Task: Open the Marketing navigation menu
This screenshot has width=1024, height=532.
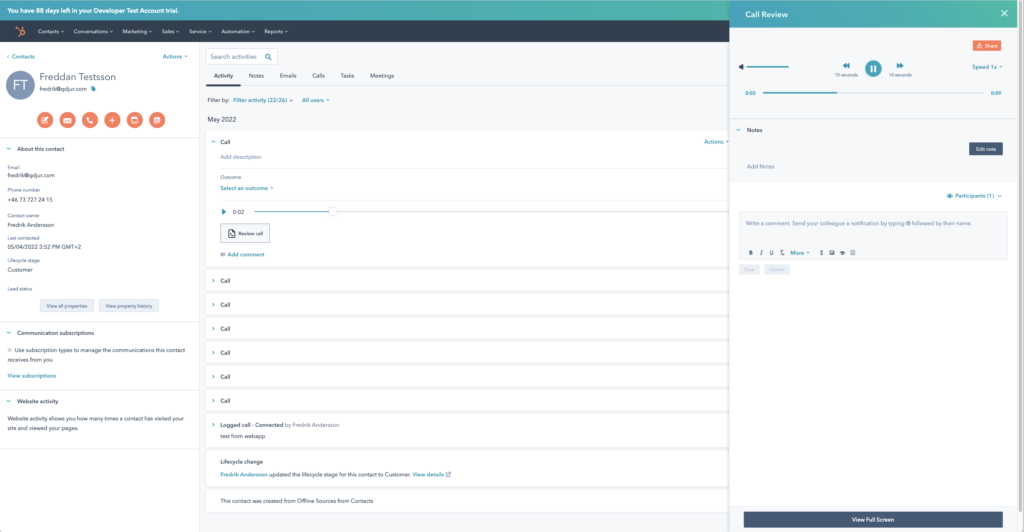Action: 137,31
